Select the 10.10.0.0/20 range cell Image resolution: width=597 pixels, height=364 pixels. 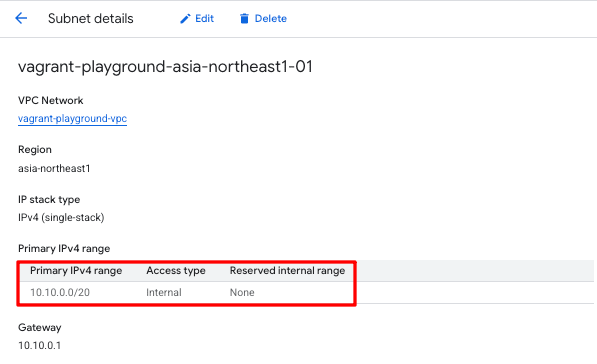tap(60, 292)
